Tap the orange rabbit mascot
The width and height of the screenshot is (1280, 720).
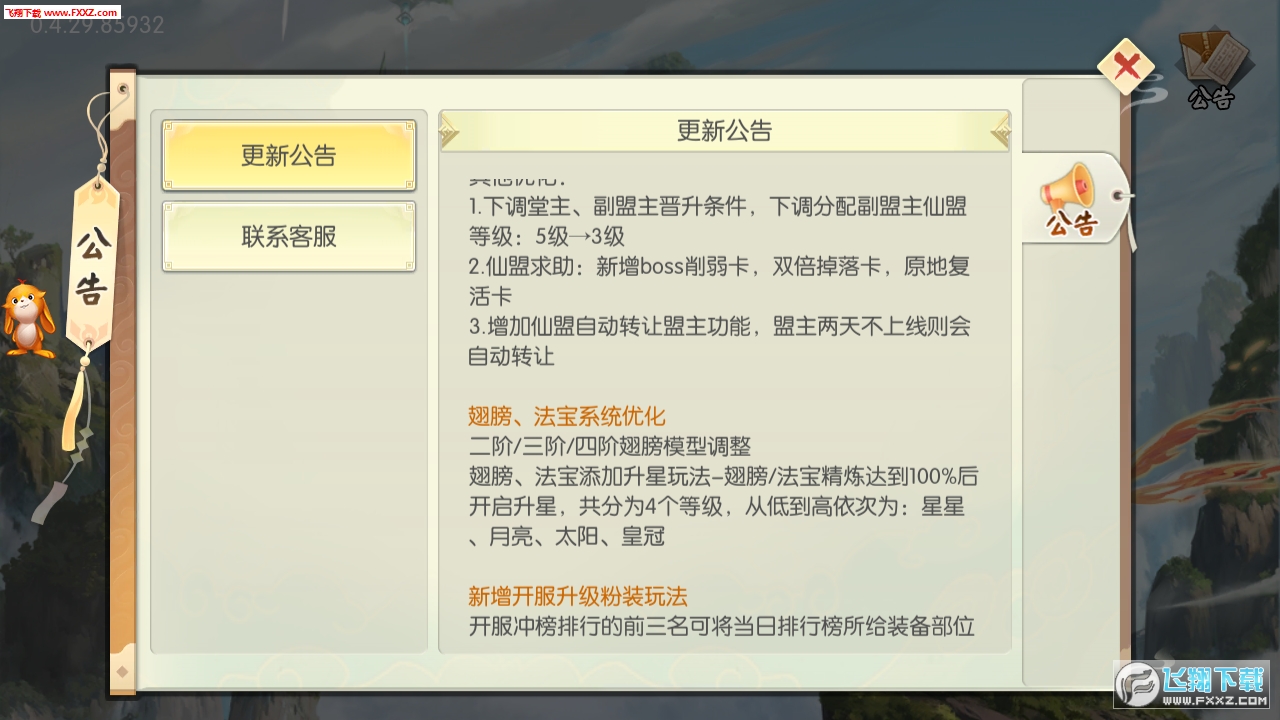pyautogui.click(x=26, y=320)
